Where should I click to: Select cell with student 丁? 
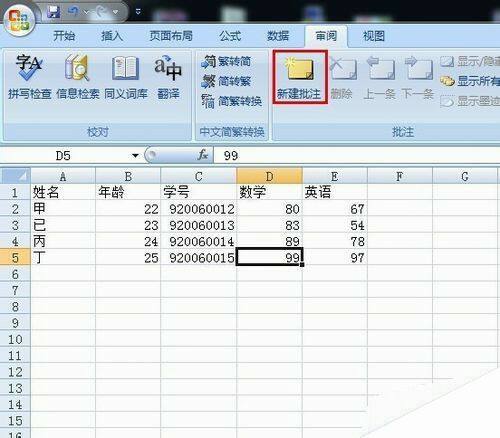pos(63,258)
